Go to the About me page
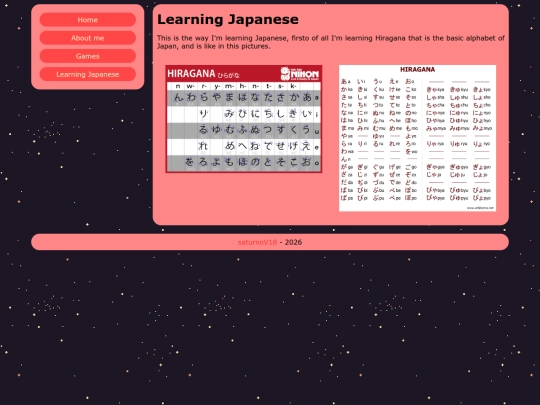This screenshot has height=405, width=540. click(87, 38)
